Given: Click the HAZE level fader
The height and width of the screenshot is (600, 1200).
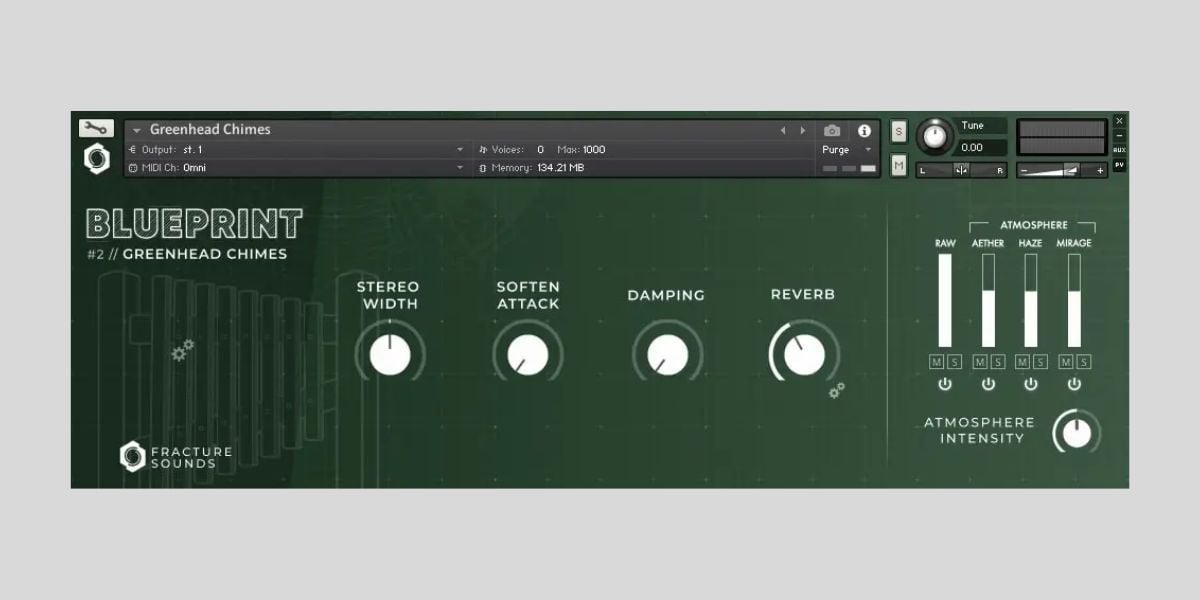Looking at the screenshot, I should 1031,300.
